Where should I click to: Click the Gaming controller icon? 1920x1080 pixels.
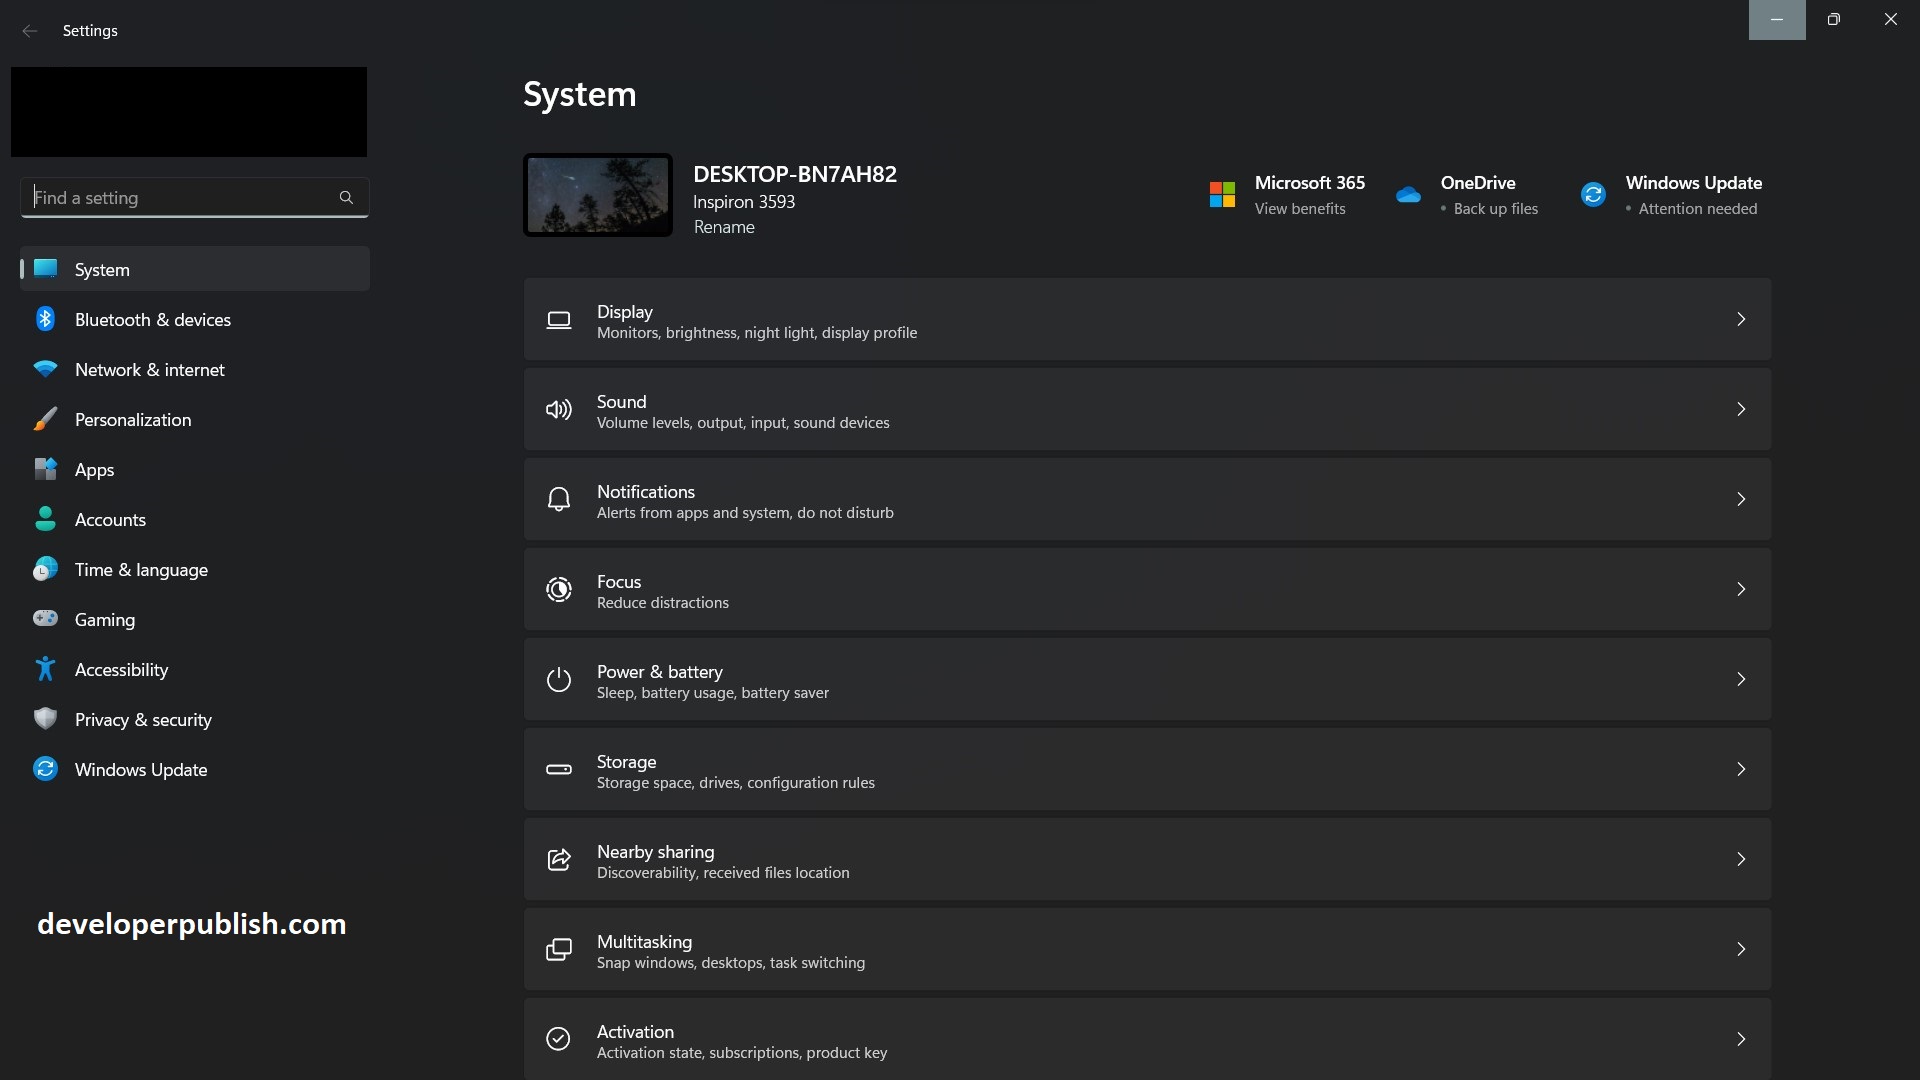click(46, 619)
